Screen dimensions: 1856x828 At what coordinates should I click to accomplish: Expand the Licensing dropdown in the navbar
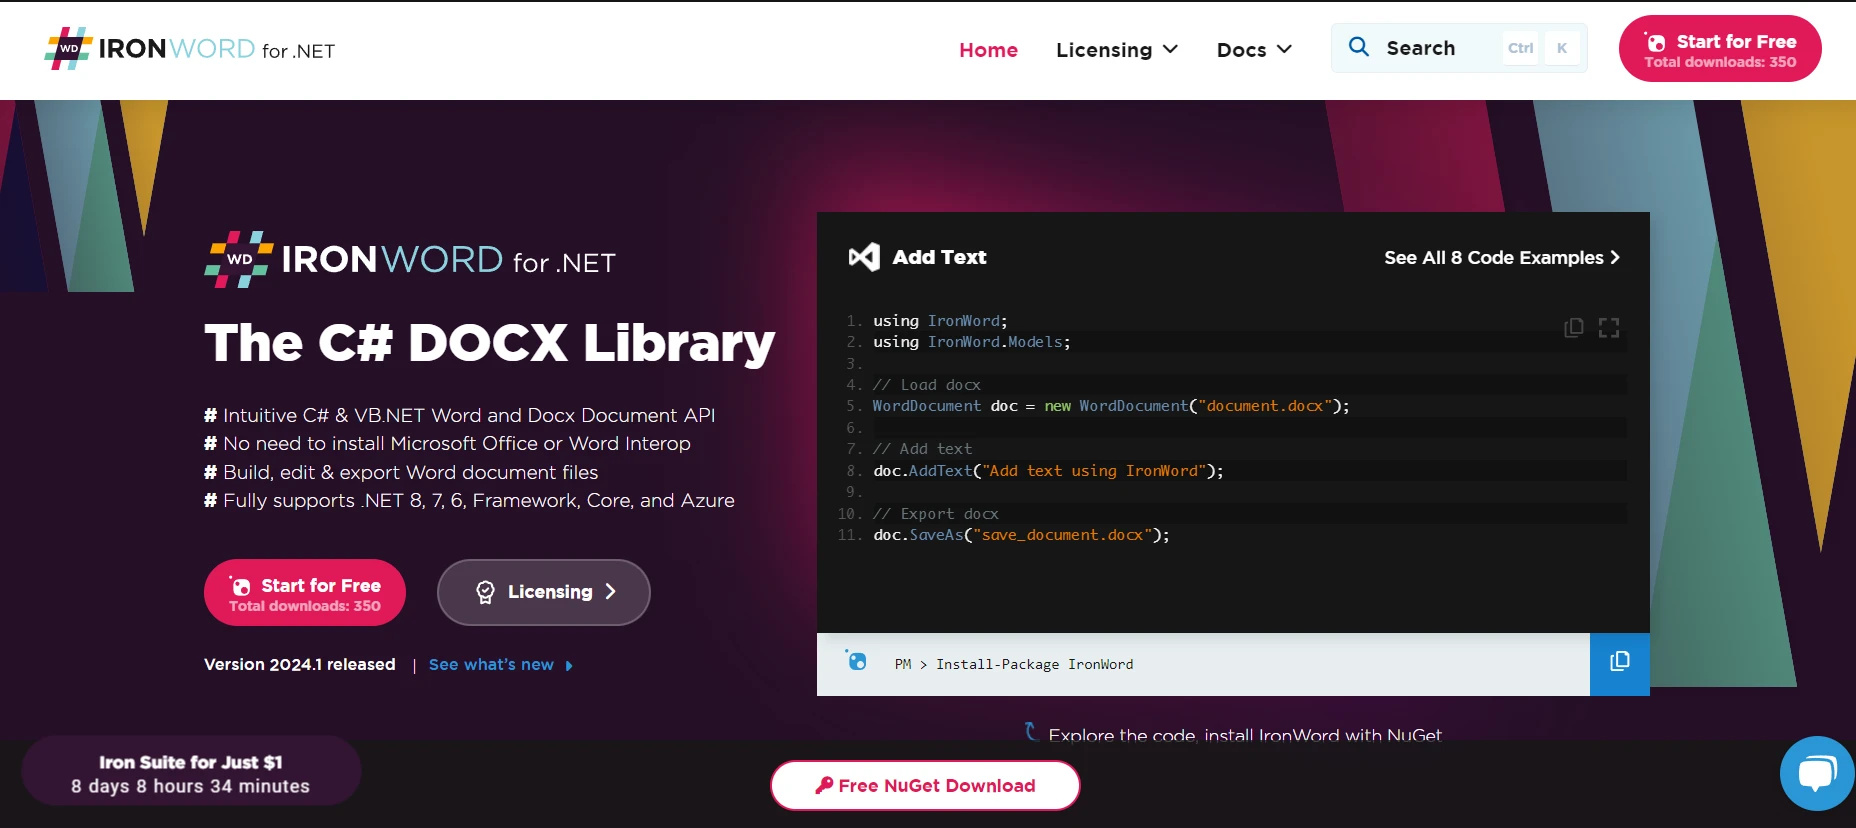click(1116, 50)
